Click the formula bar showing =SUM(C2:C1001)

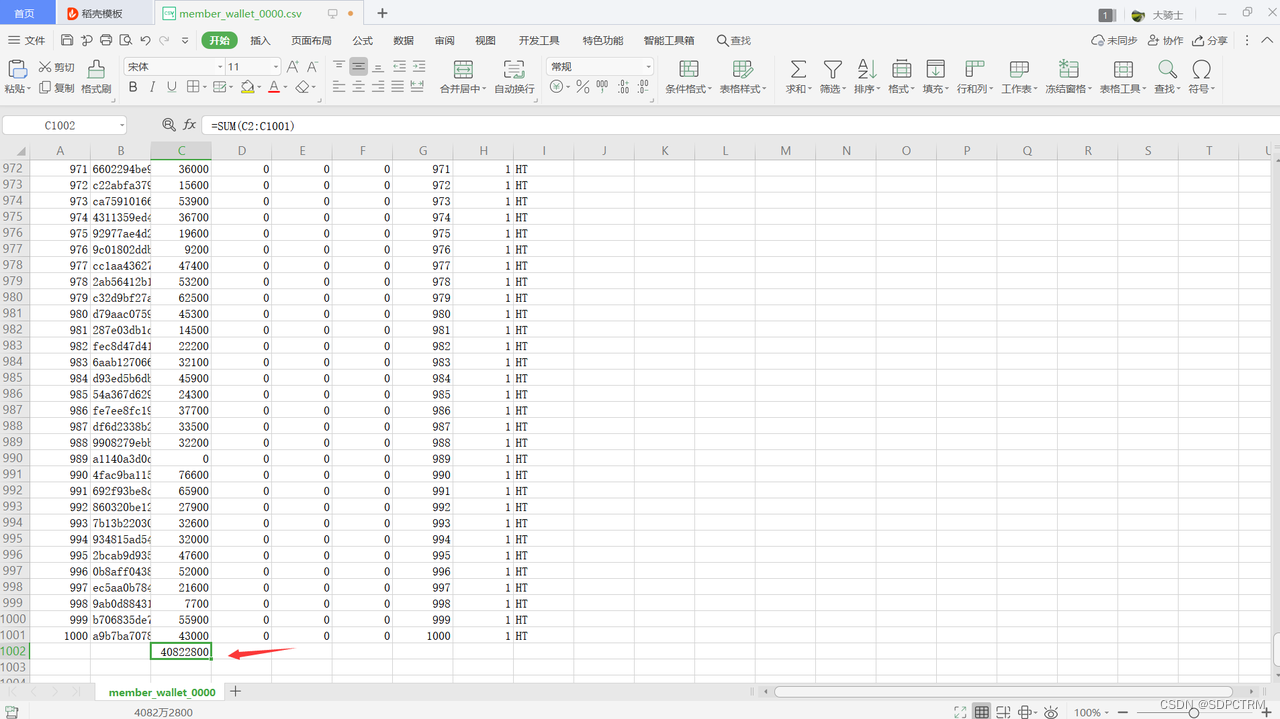738,125
